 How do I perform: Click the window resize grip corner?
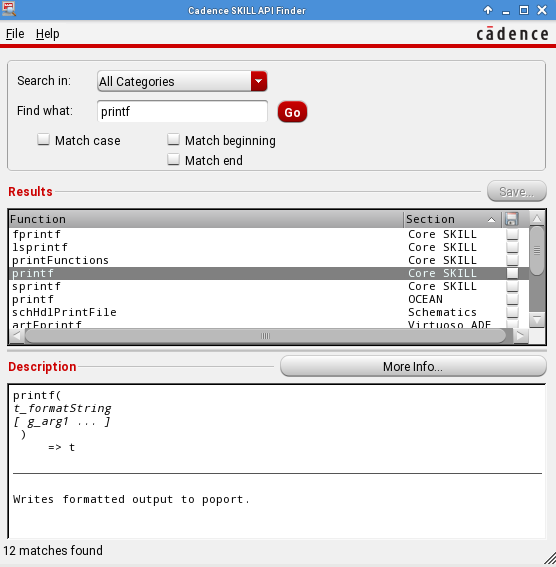point(550,558)
